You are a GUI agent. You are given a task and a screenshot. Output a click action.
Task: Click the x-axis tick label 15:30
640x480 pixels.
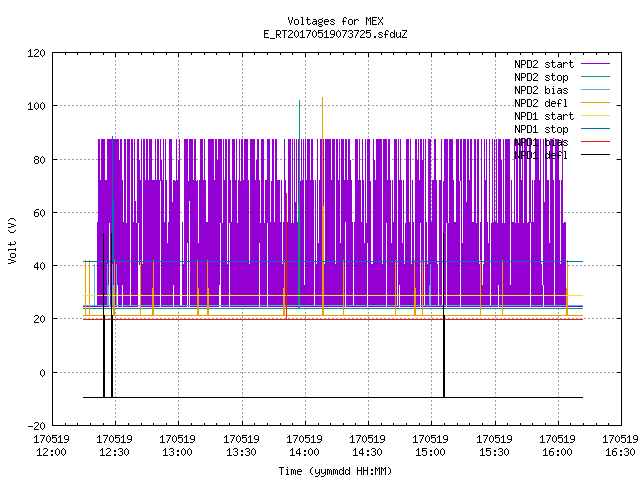click(494, 452)
